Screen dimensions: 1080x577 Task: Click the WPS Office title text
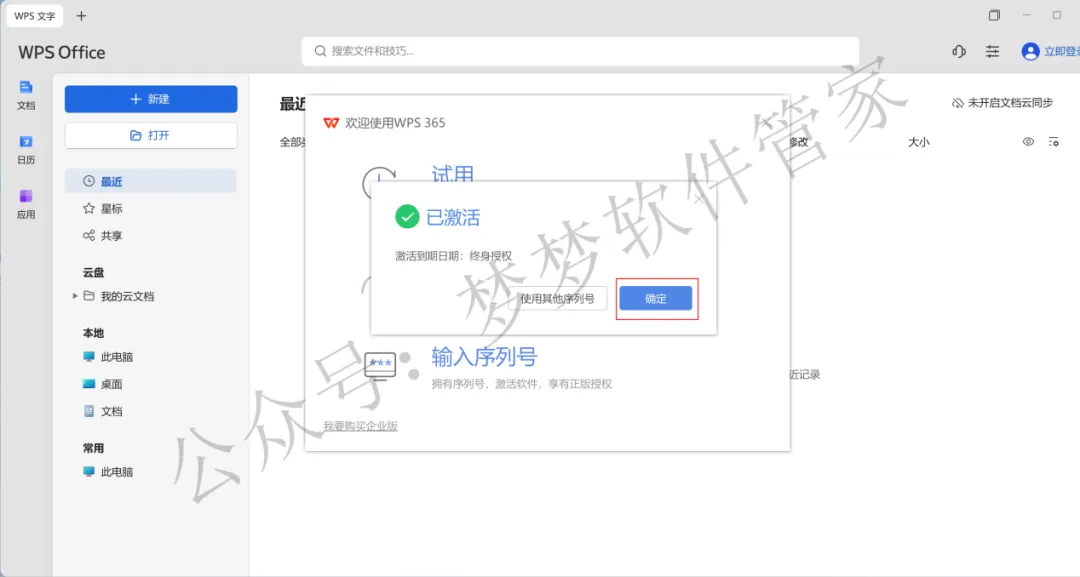pyautogui.click(x=62, y=52)
